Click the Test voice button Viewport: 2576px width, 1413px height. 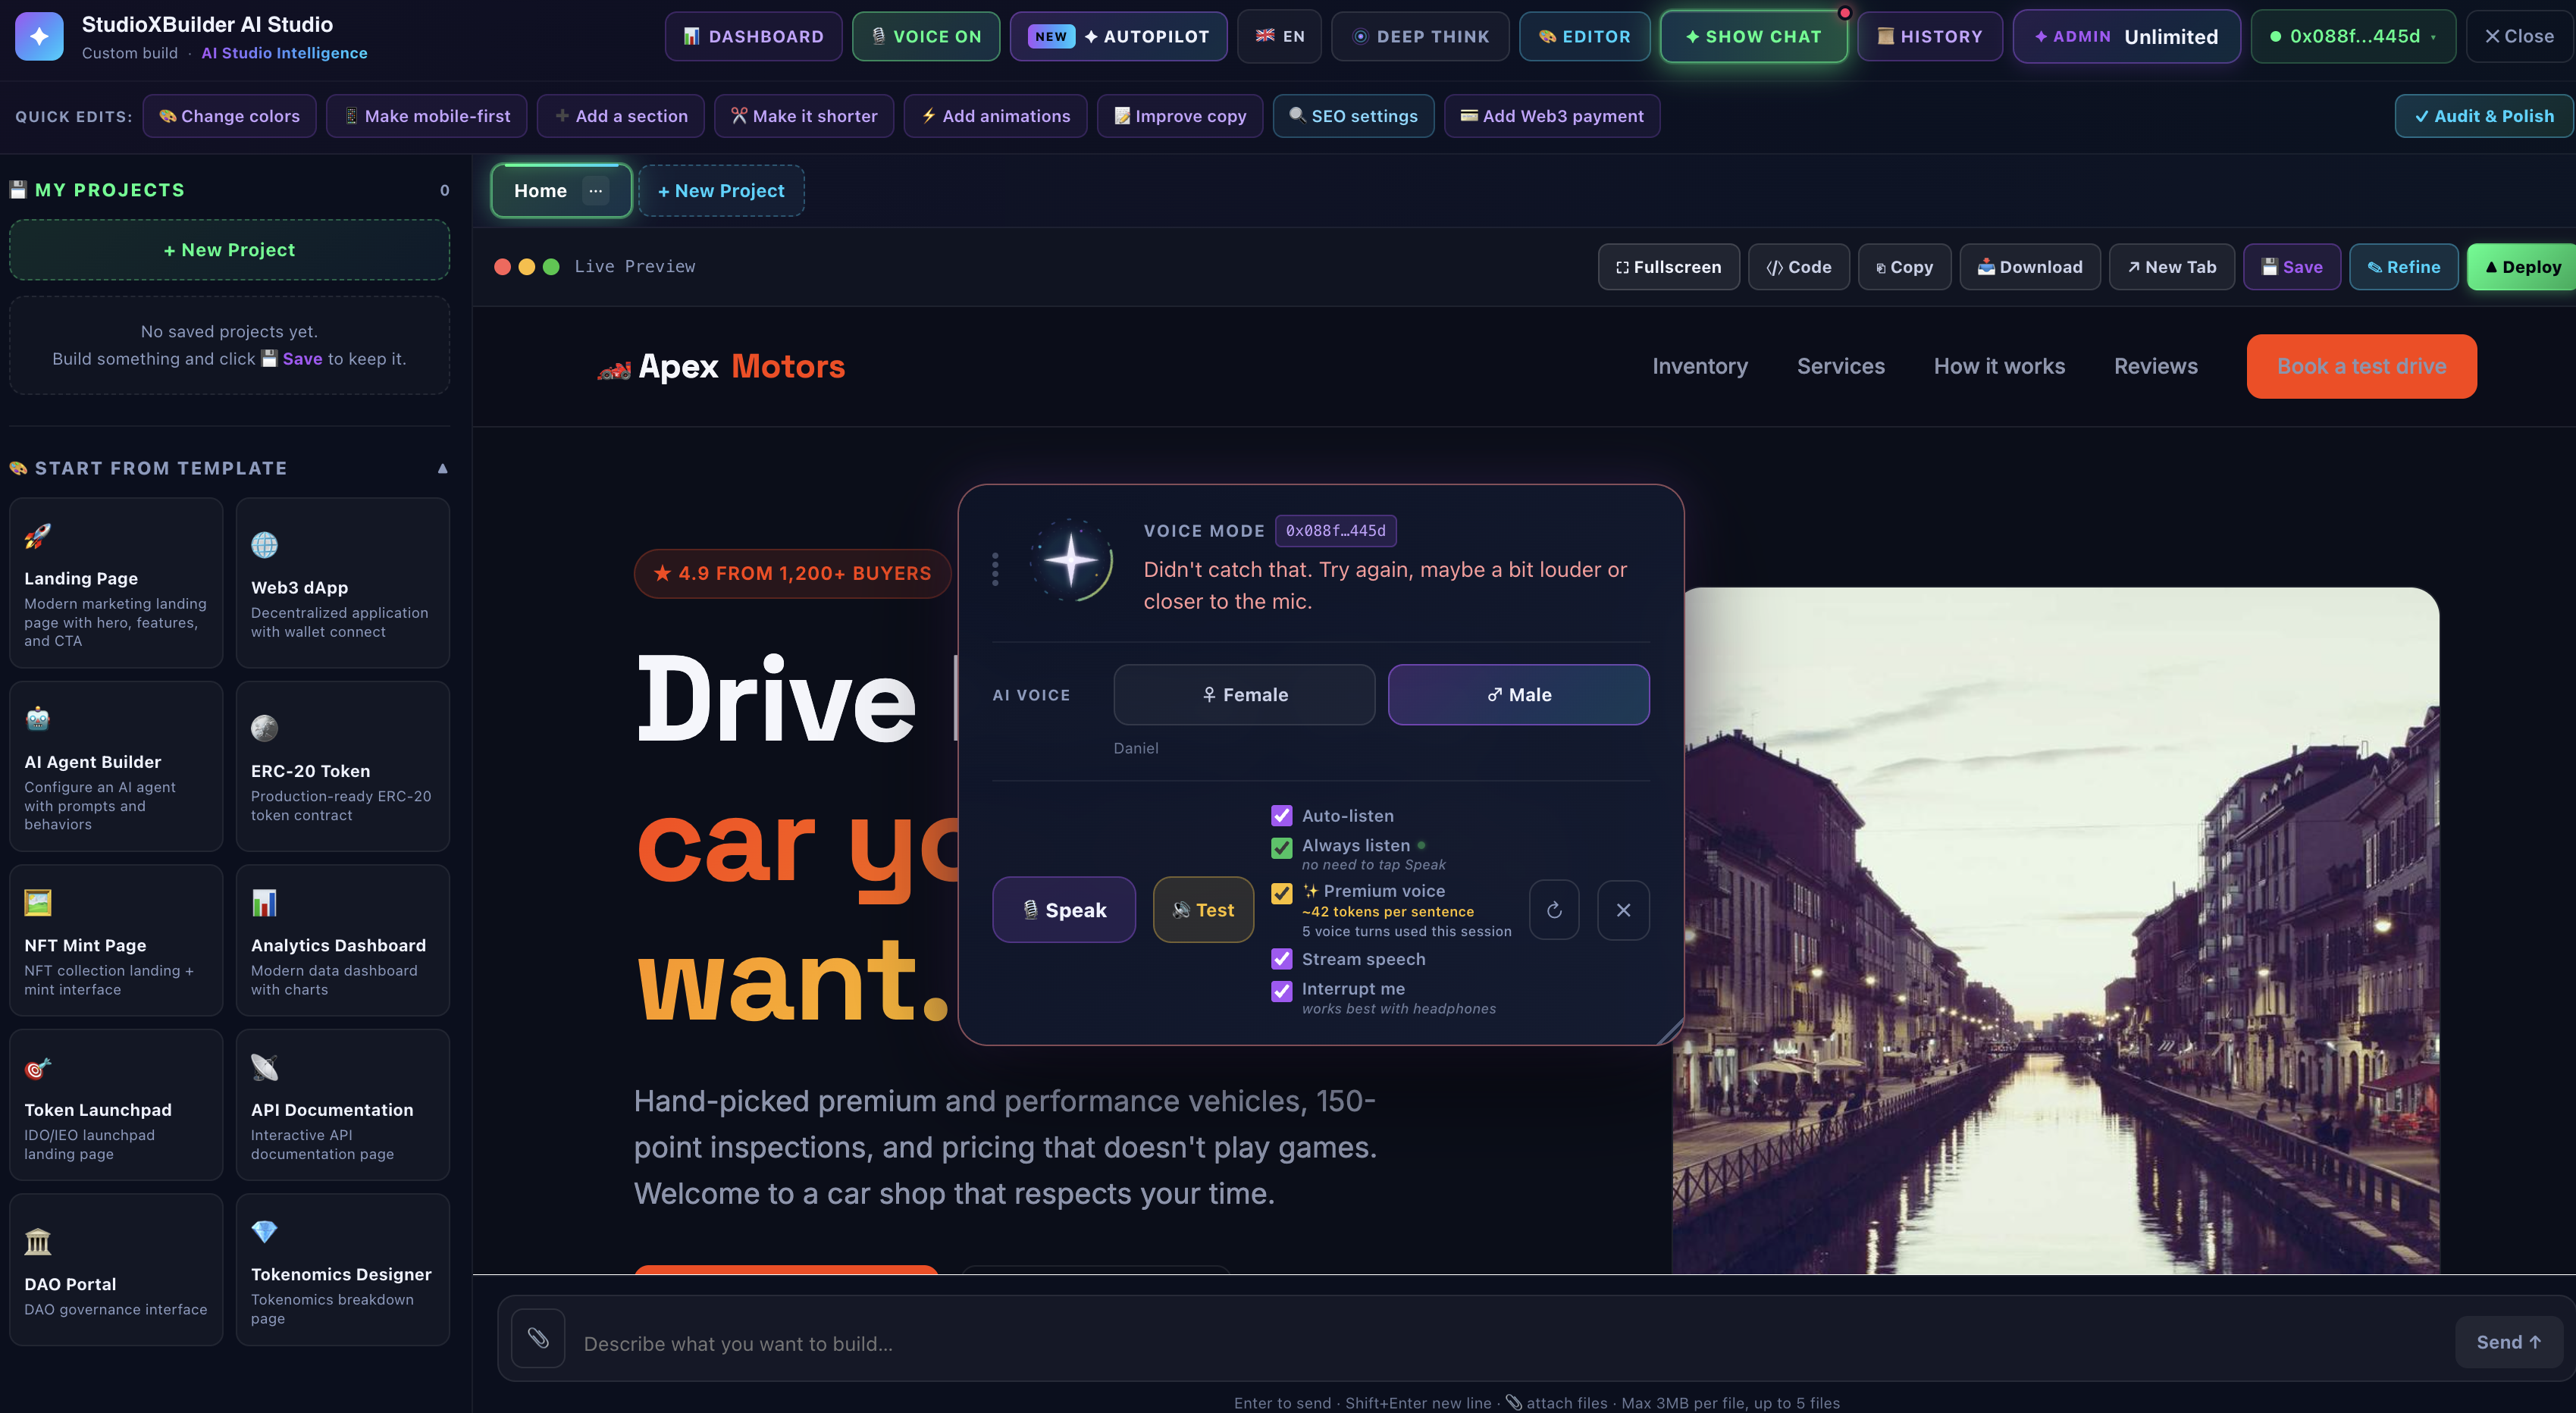tap(1203, 910)
